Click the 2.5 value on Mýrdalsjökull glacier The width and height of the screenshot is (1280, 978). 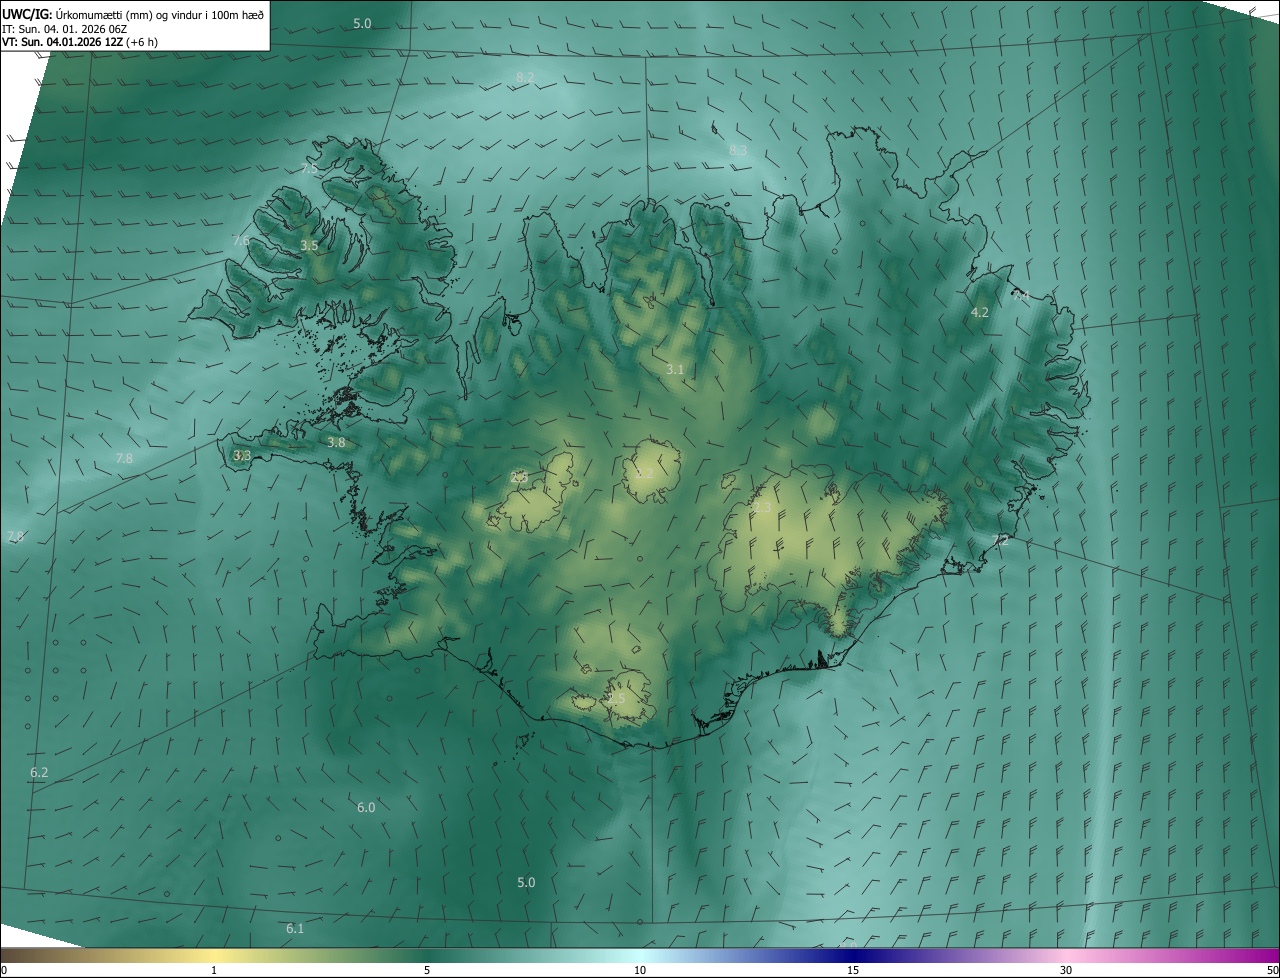point(616,698)
